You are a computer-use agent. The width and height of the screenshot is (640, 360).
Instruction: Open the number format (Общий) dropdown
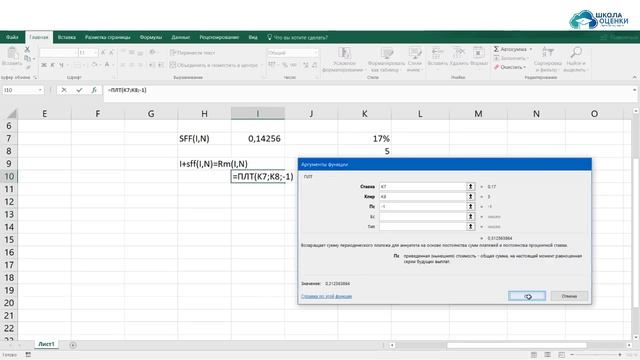pos(316,53)
